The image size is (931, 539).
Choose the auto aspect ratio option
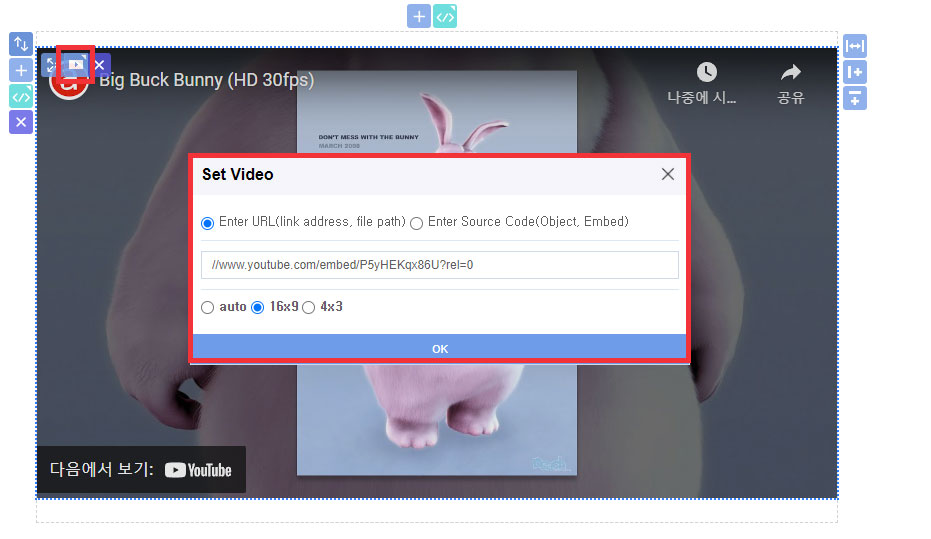(x=207, y=307)
